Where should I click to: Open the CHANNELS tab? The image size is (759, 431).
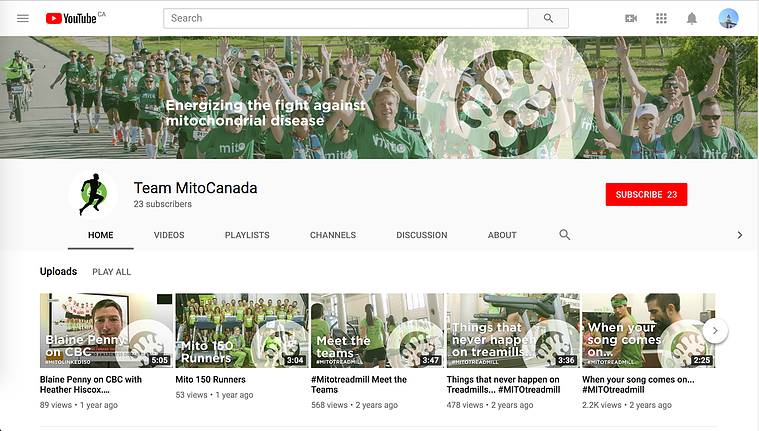coord(333,235)
